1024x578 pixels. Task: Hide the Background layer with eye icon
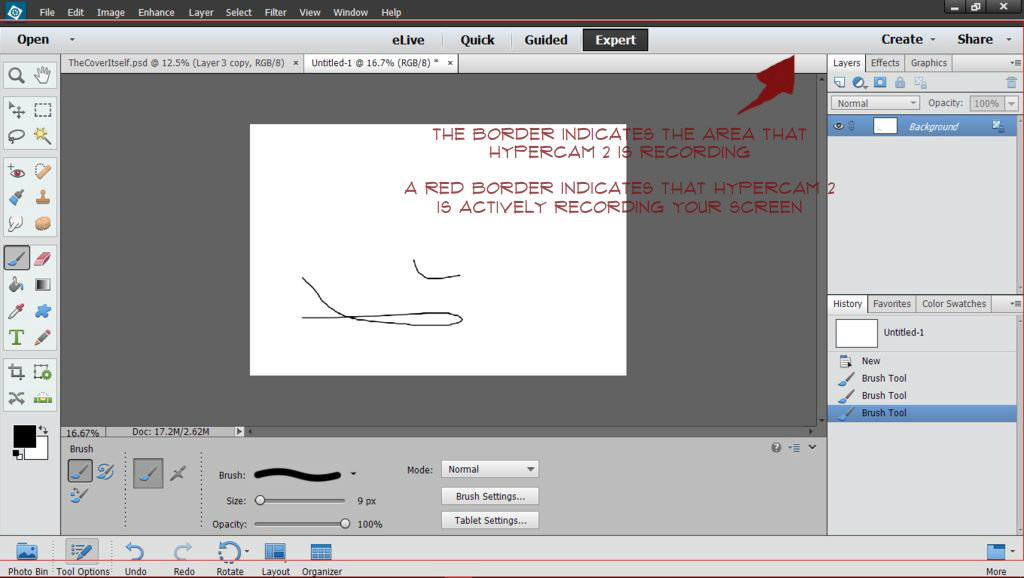pos(839,126)
